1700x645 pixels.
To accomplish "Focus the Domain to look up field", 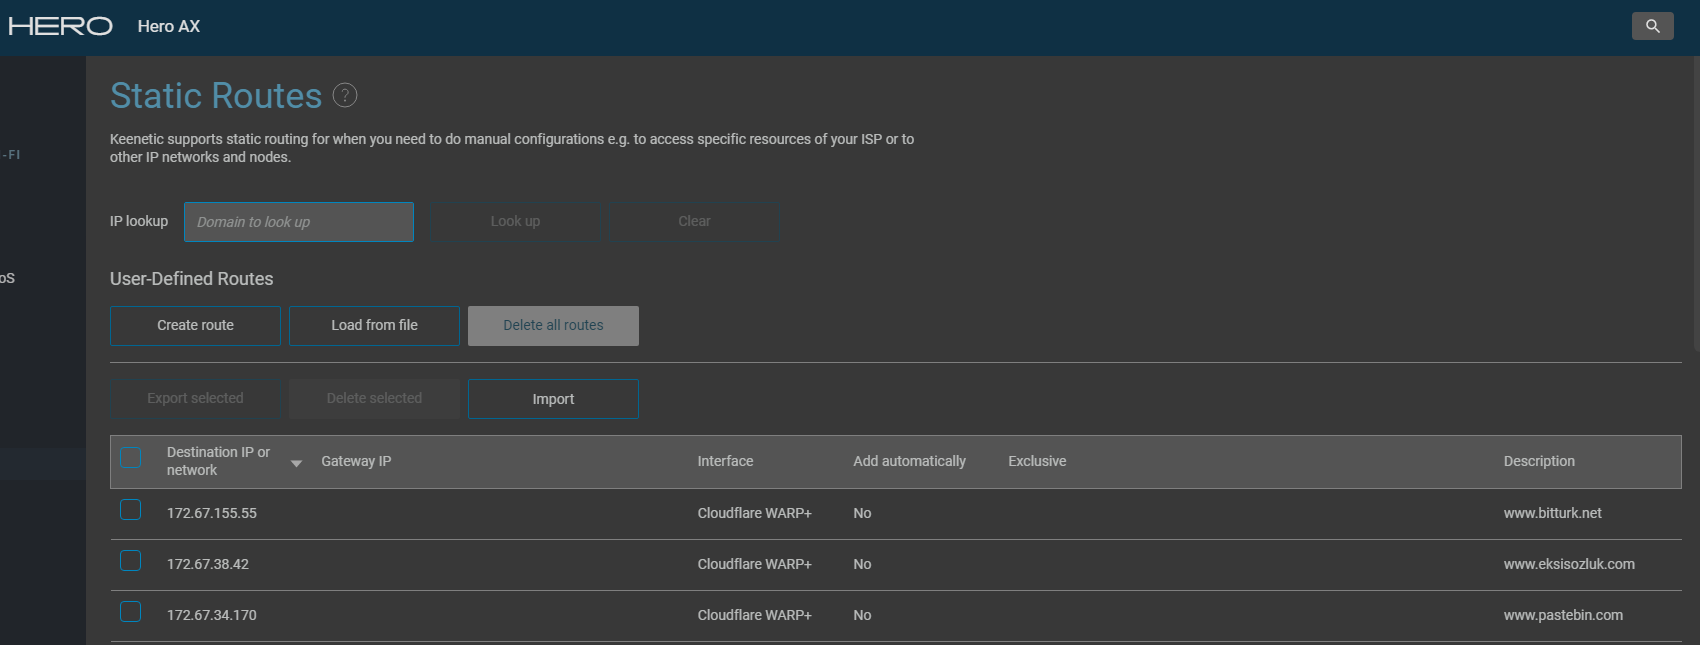I will click(299, 222).
